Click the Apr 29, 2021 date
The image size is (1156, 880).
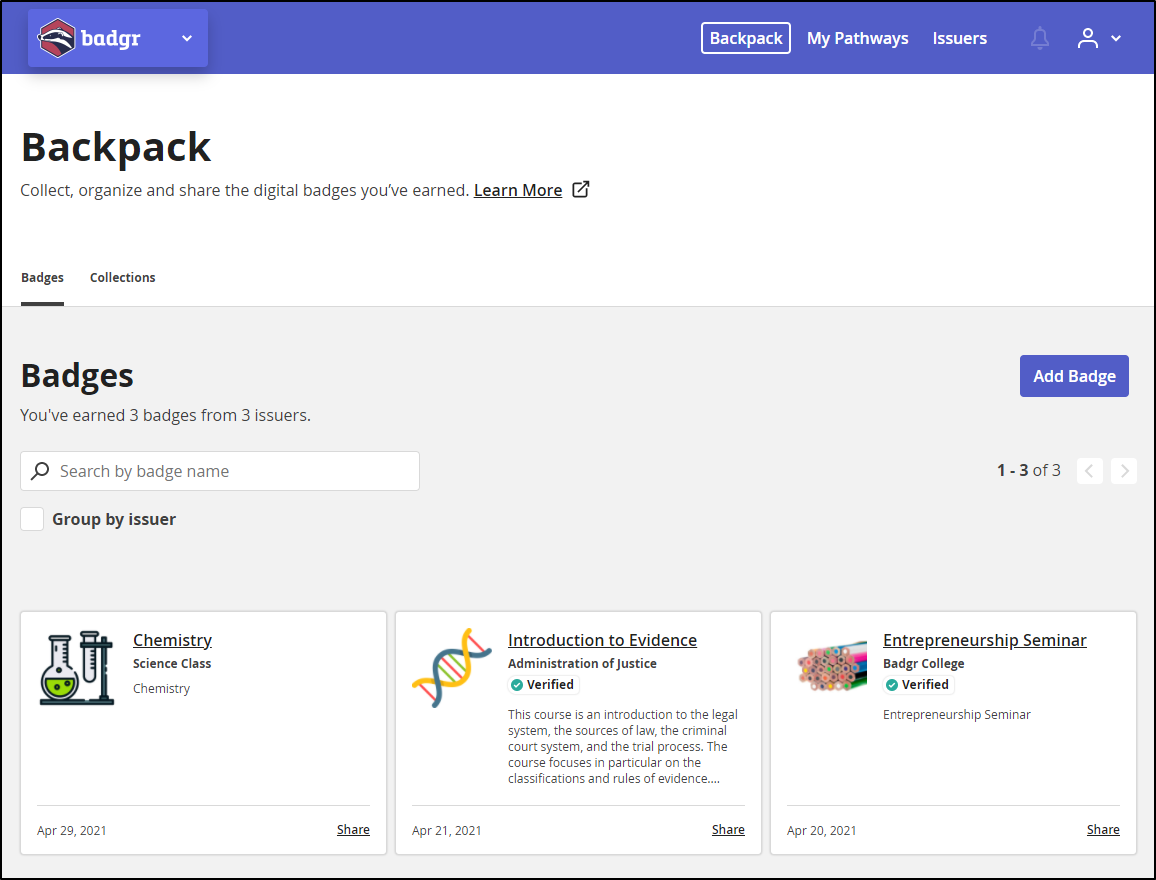(72, 831)
